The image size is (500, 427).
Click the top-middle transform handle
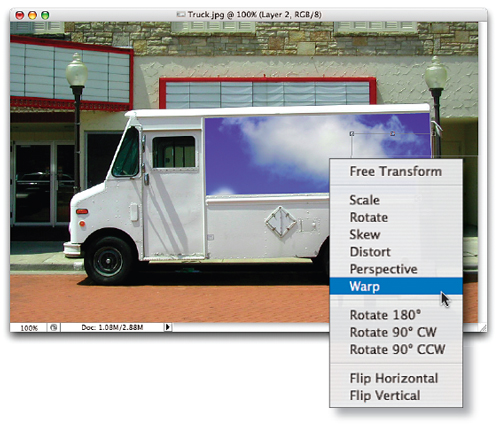(x=393, y=134)
